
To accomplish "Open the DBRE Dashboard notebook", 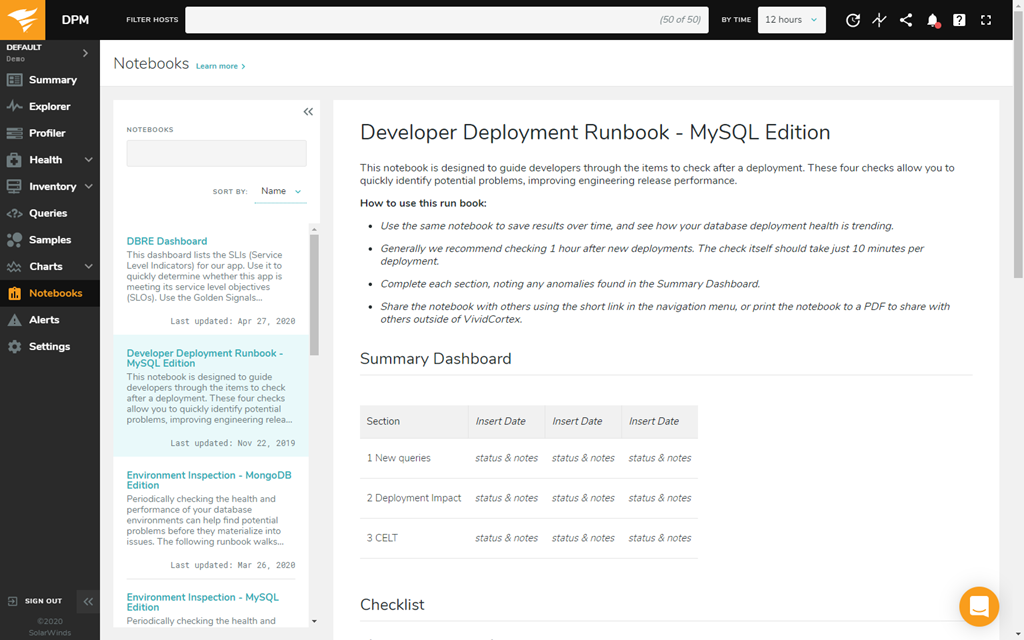I will point(167,241).
